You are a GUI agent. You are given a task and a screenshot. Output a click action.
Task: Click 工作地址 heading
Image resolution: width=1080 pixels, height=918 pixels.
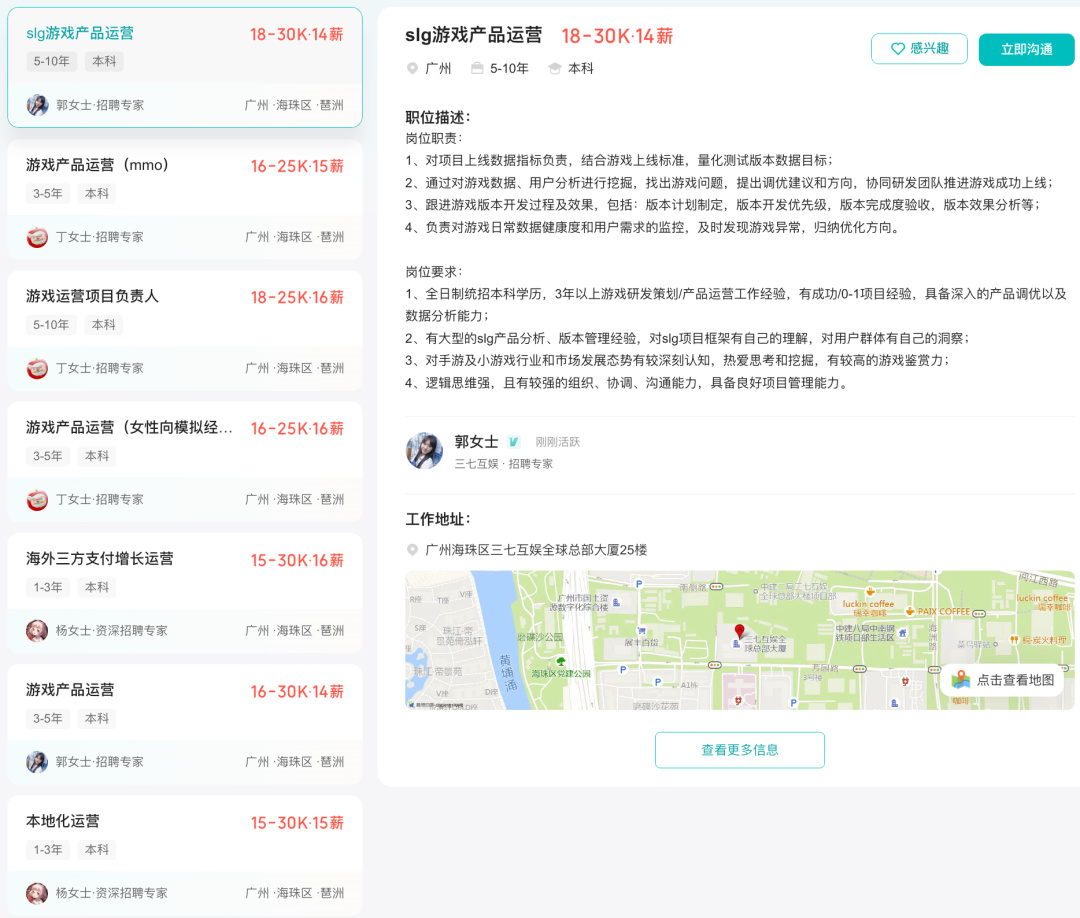[x=437, y=519]
